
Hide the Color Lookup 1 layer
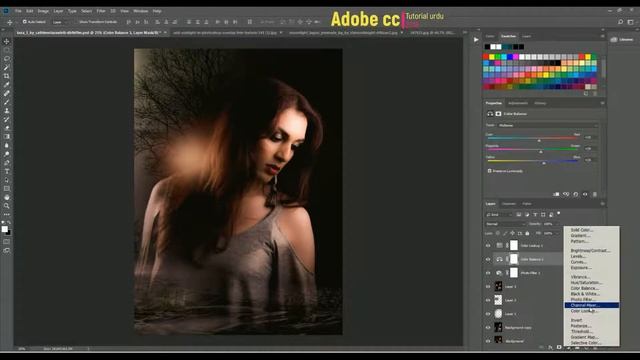[x=488, y=246]
